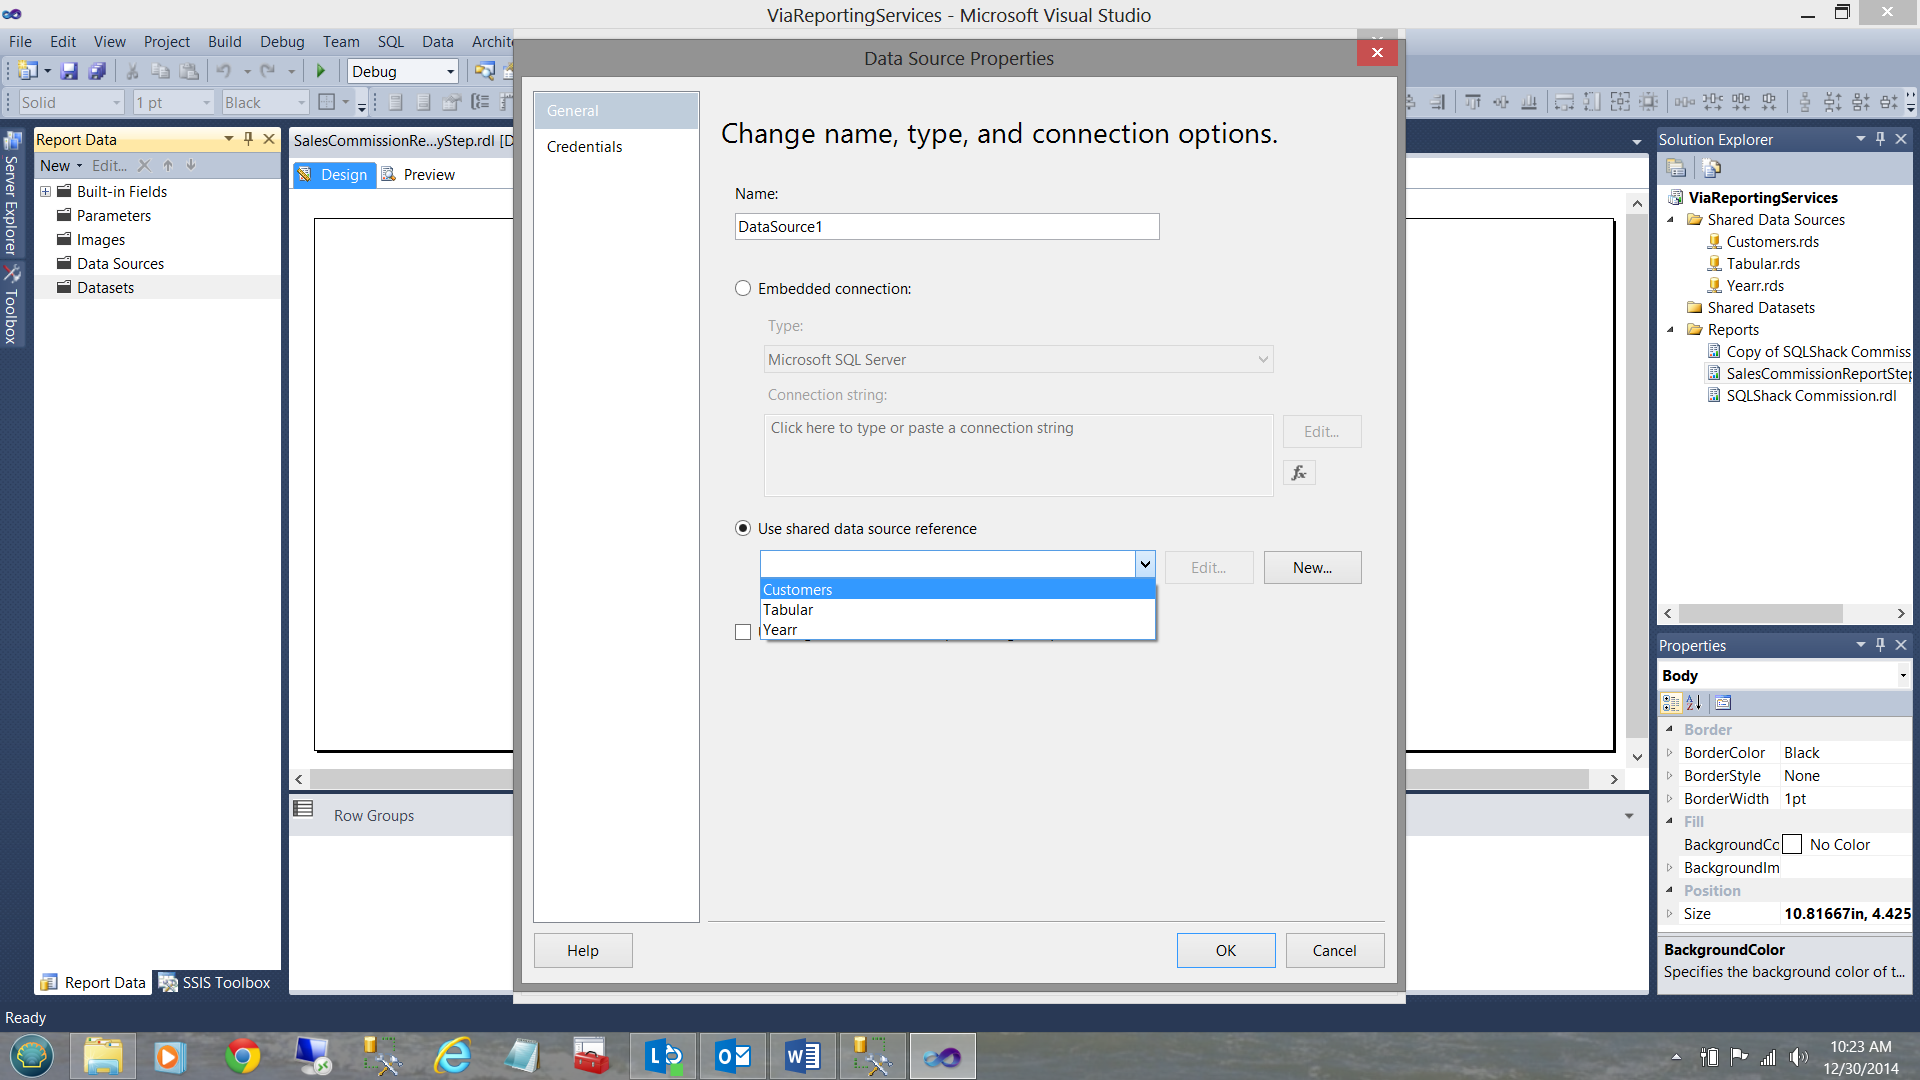The image size is (1920, 1080).
Task: Select the Embedded connection radio button
Action: [743, 289]
